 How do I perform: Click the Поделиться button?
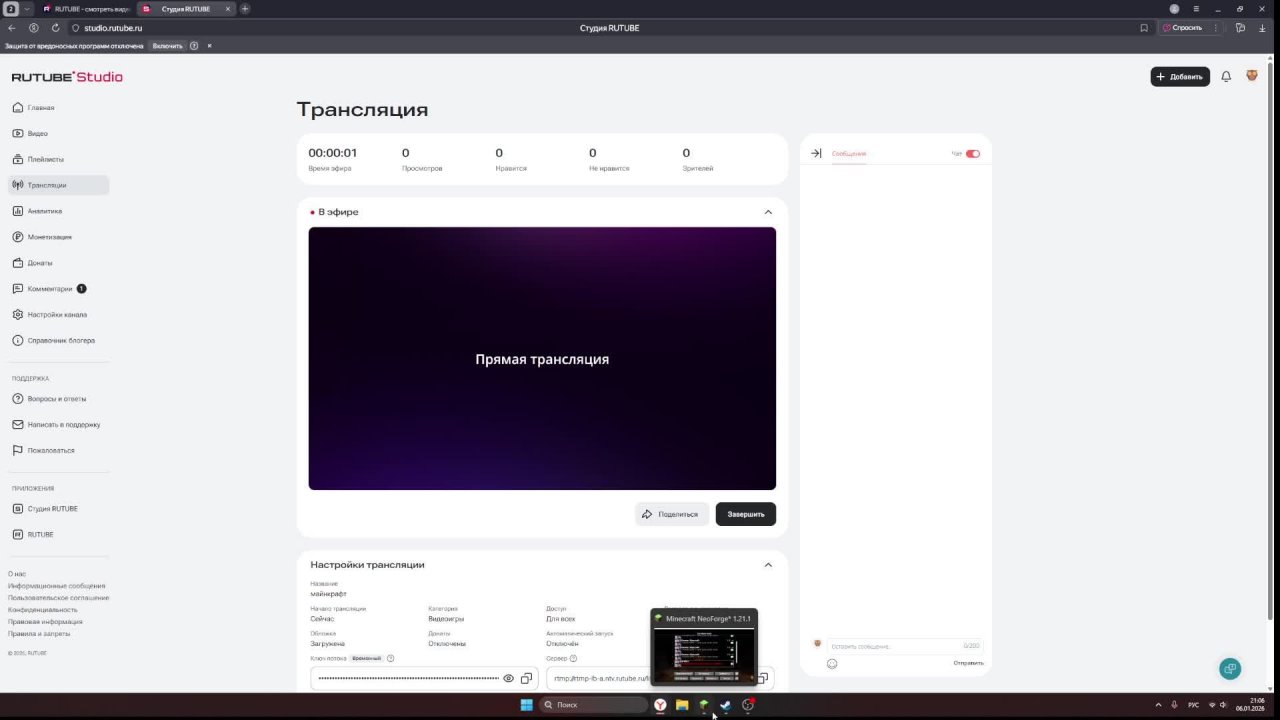pos(672,514)
